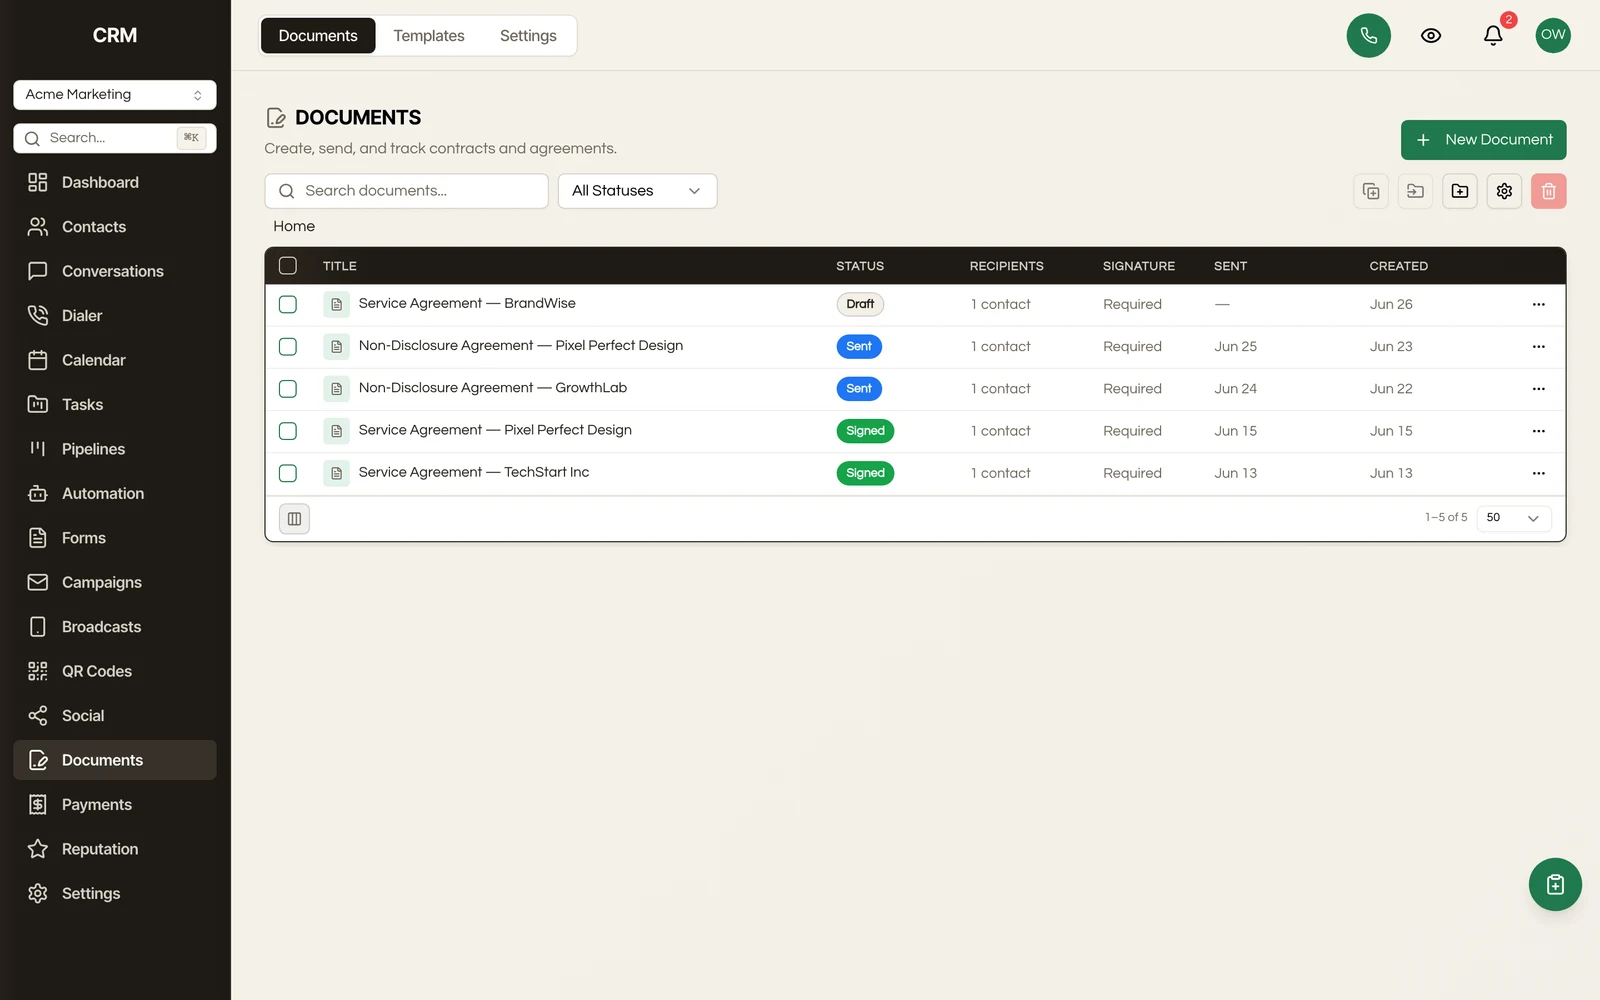This screenshot has height=1000, width=1600.
Task: Open Contacts in sidebar
Action: tap(115, 227)
